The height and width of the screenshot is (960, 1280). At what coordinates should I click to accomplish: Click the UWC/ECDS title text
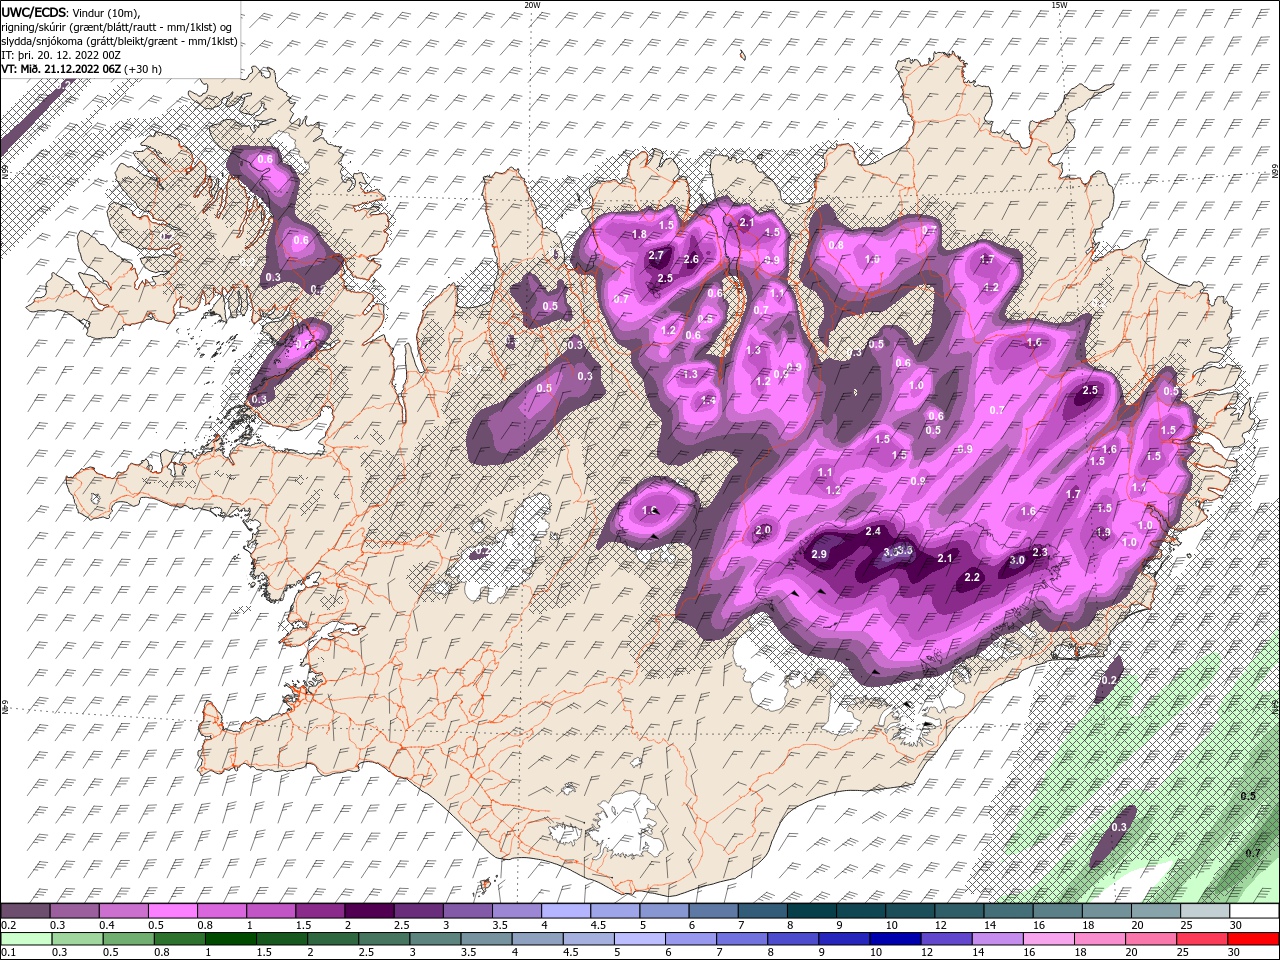coord(34,12)
